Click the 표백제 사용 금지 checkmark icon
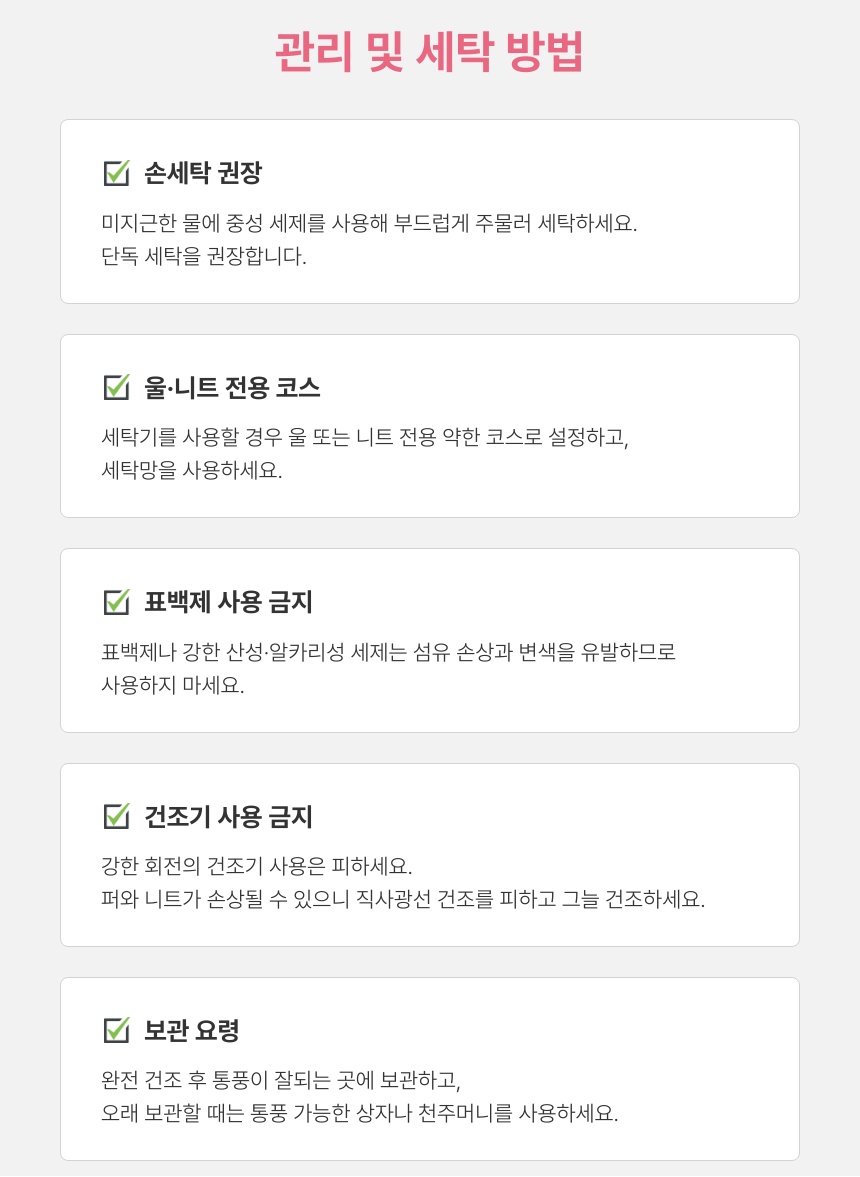The width and height of the screenshot is (860, 1177). (x=116, y=602)
